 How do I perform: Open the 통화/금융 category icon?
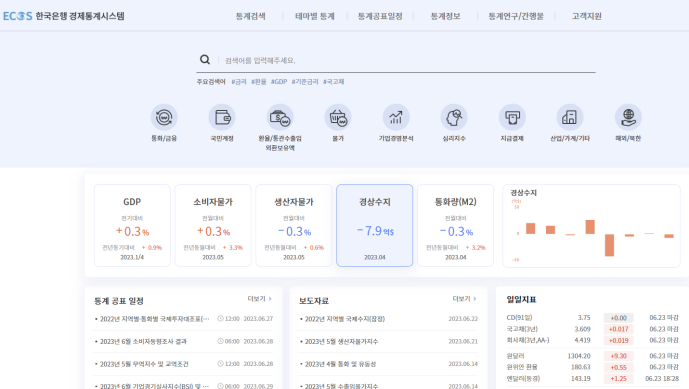pyautogui.click(x=164, y=117)
